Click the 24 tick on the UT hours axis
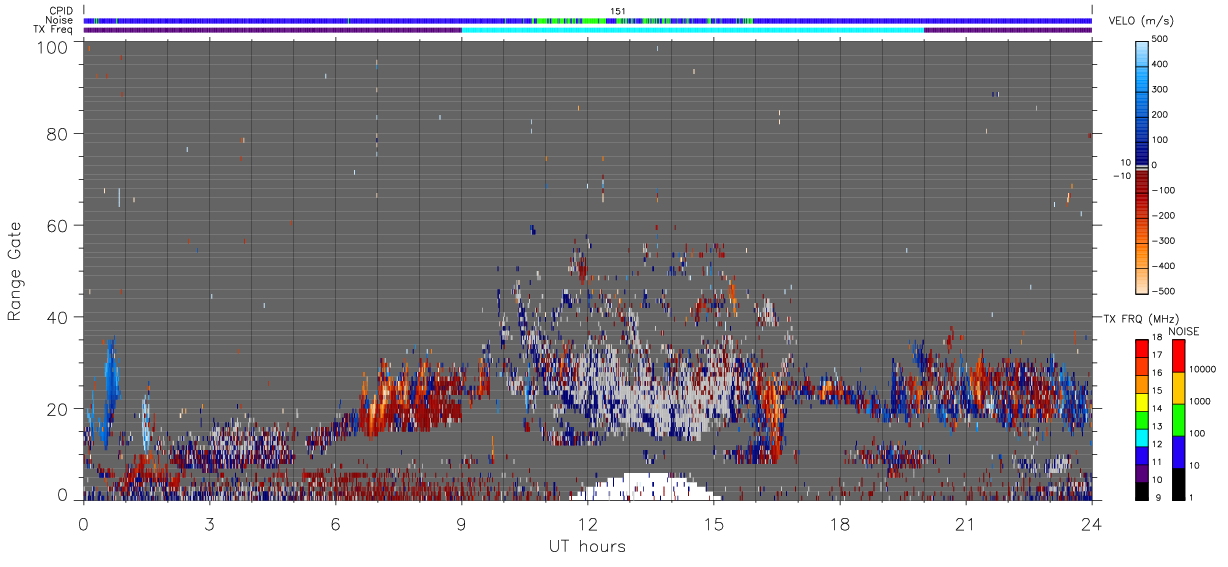 [x=1091, y=523]
